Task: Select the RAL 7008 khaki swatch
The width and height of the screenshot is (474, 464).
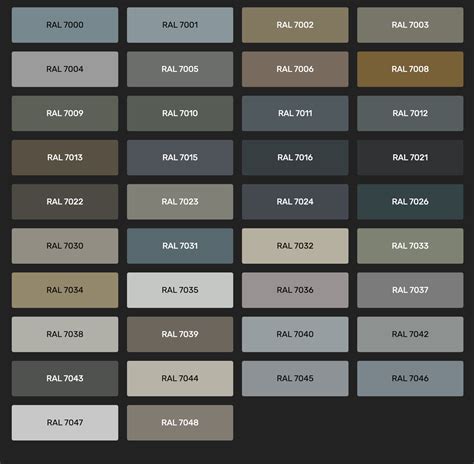Action: click(410, 69)
